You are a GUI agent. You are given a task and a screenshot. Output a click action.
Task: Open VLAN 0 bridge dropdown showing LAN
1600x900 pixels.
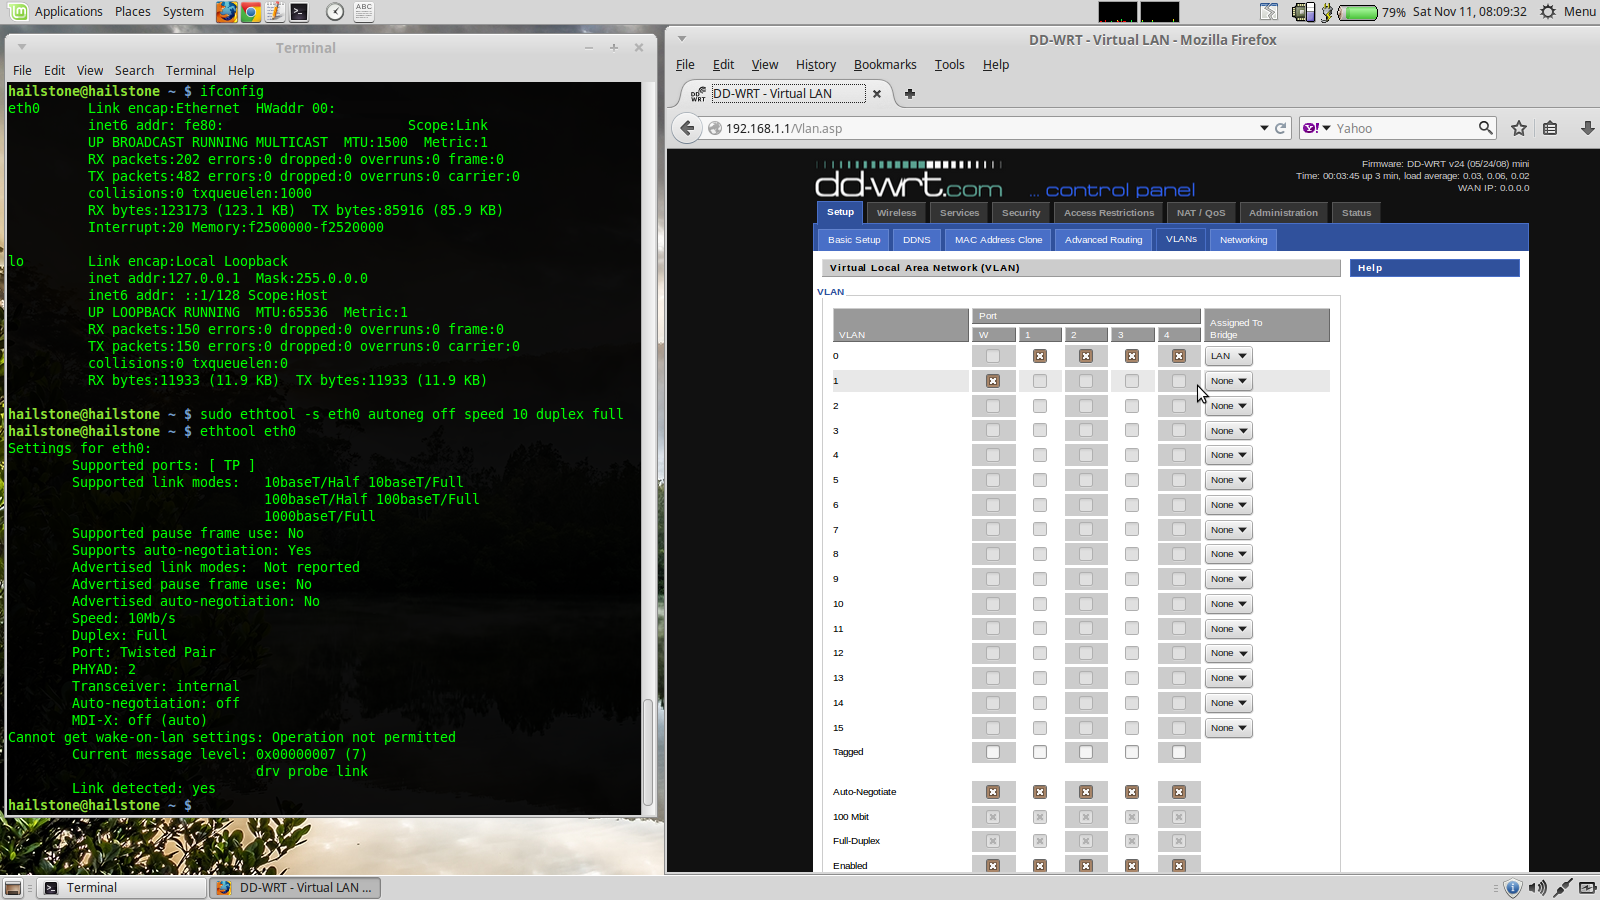[1228, 356]
